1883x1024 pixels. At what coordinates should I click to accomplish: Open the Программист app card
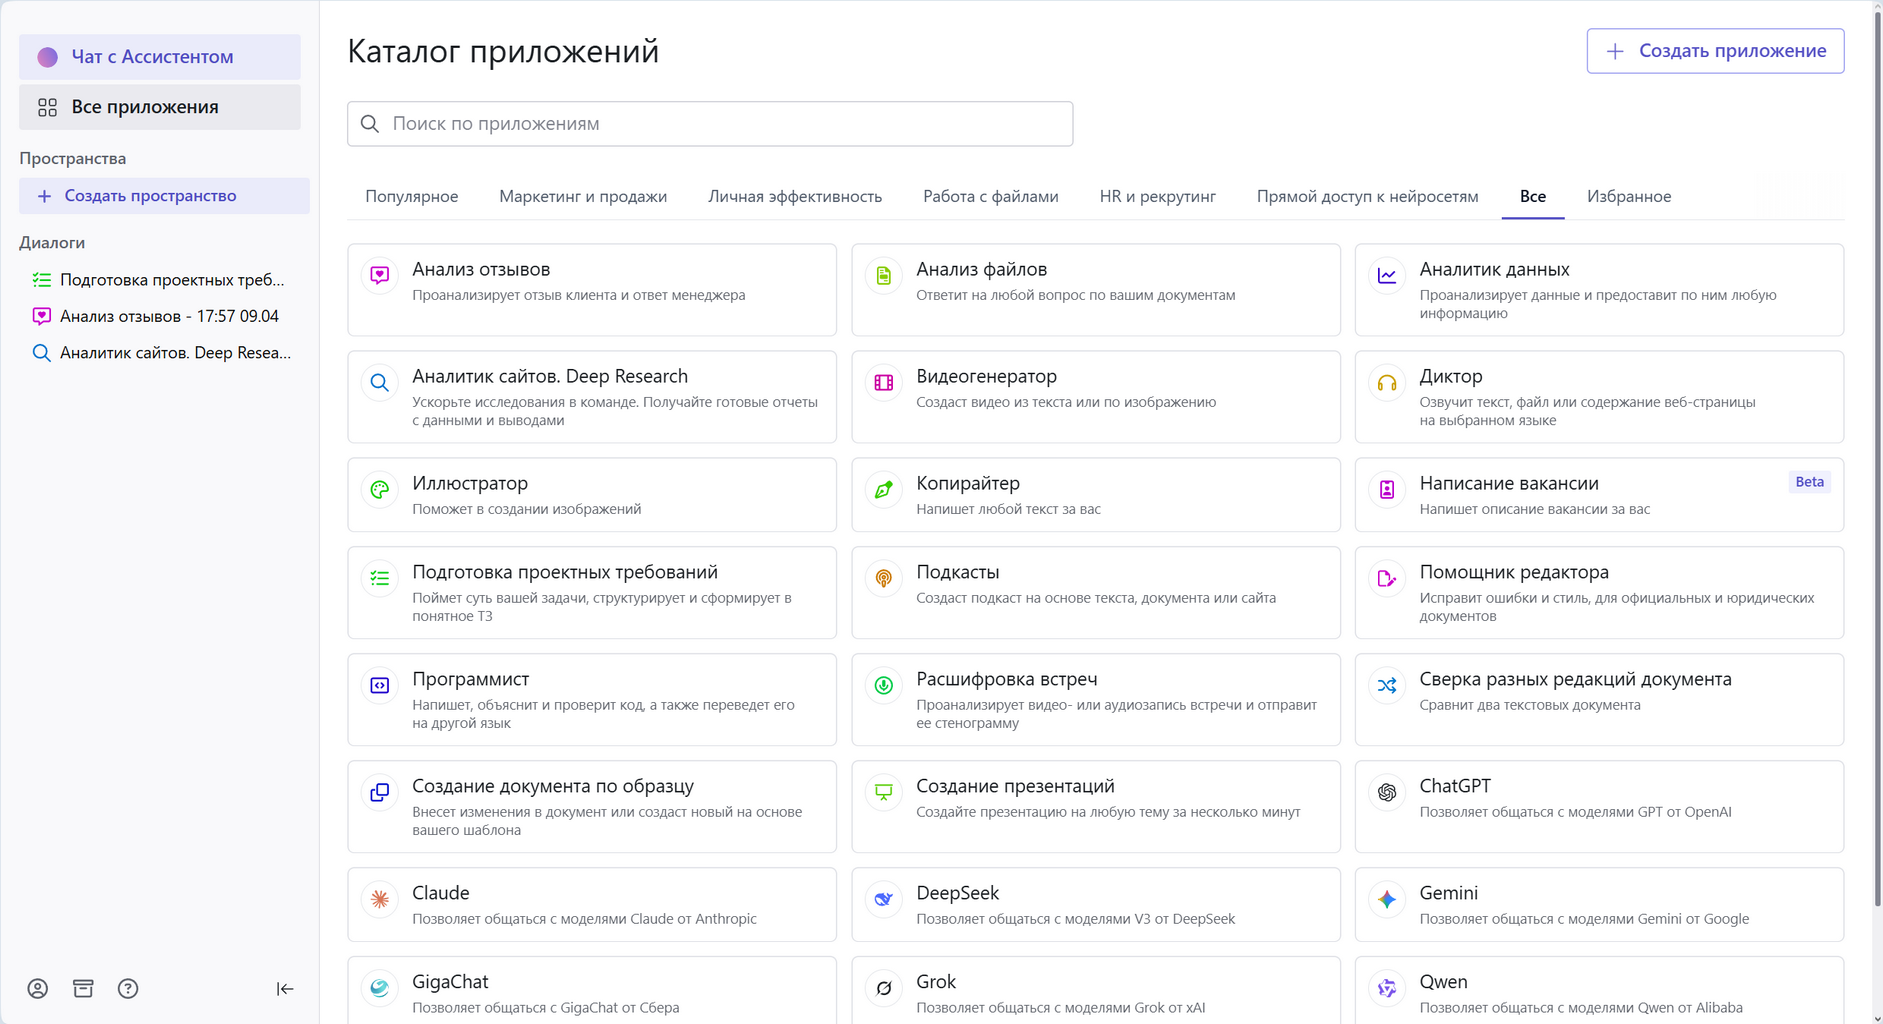[x=592, y=700]
